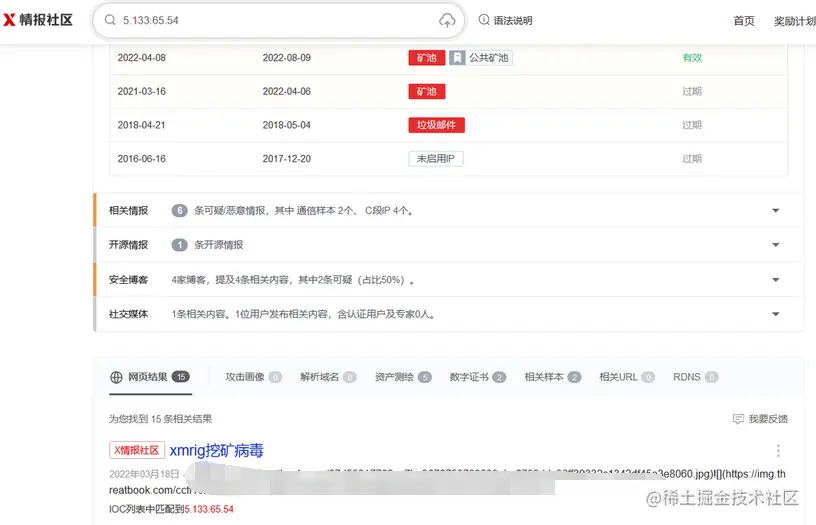Click the search magnifier icon
Viewport: 816px width, 525px height.
(110, 20)
